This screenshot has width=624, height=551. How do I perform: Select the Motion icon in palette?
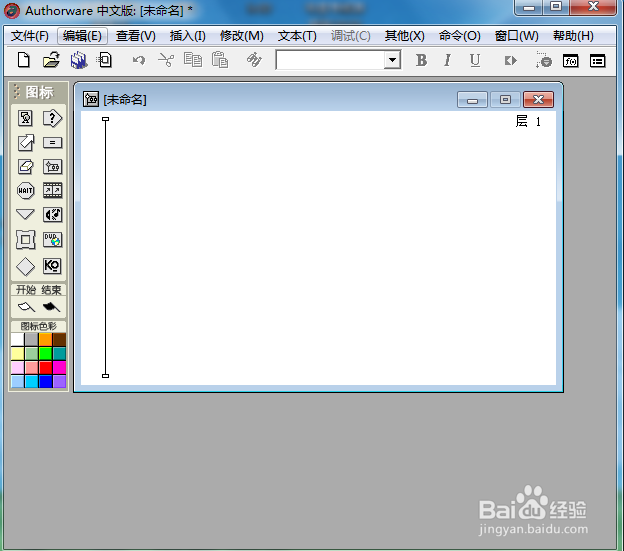[25, 142]
